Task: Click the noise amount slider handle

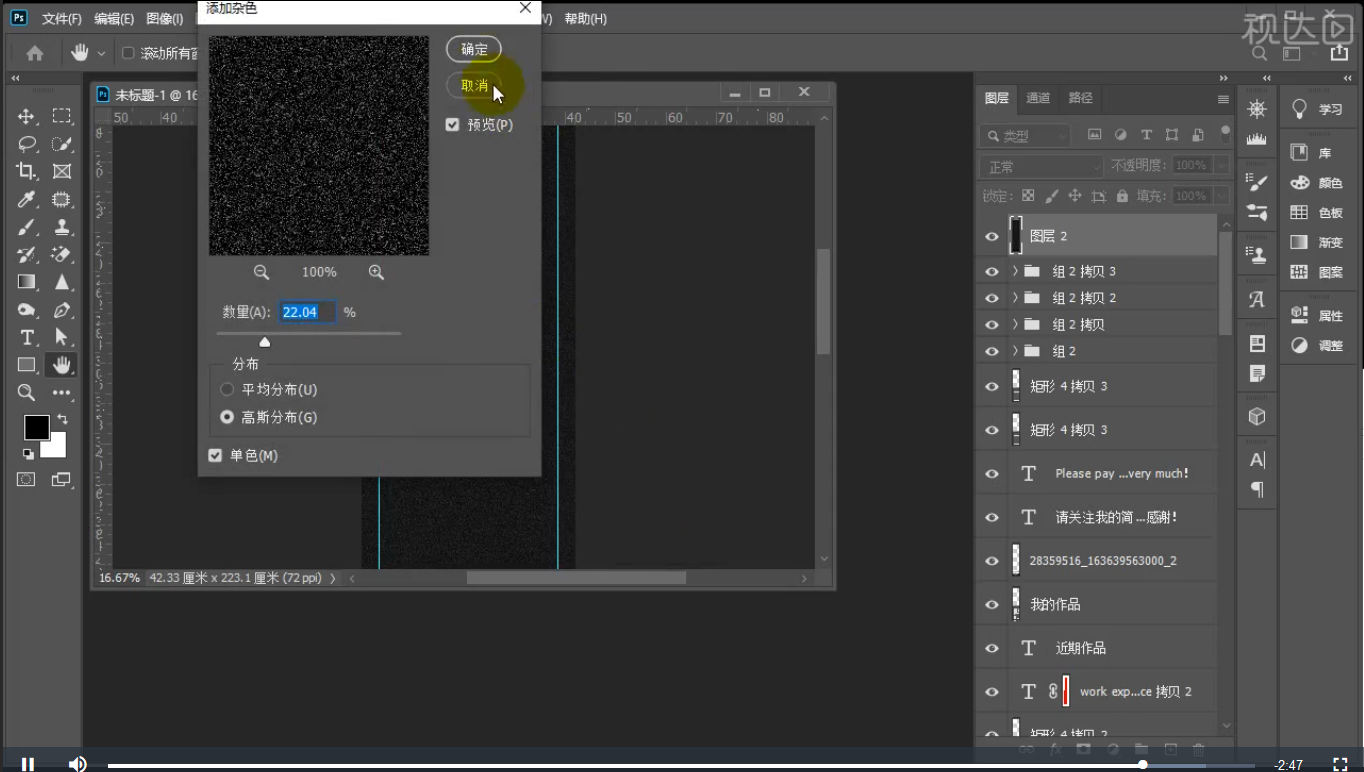Action: click(x=264, y=342)
